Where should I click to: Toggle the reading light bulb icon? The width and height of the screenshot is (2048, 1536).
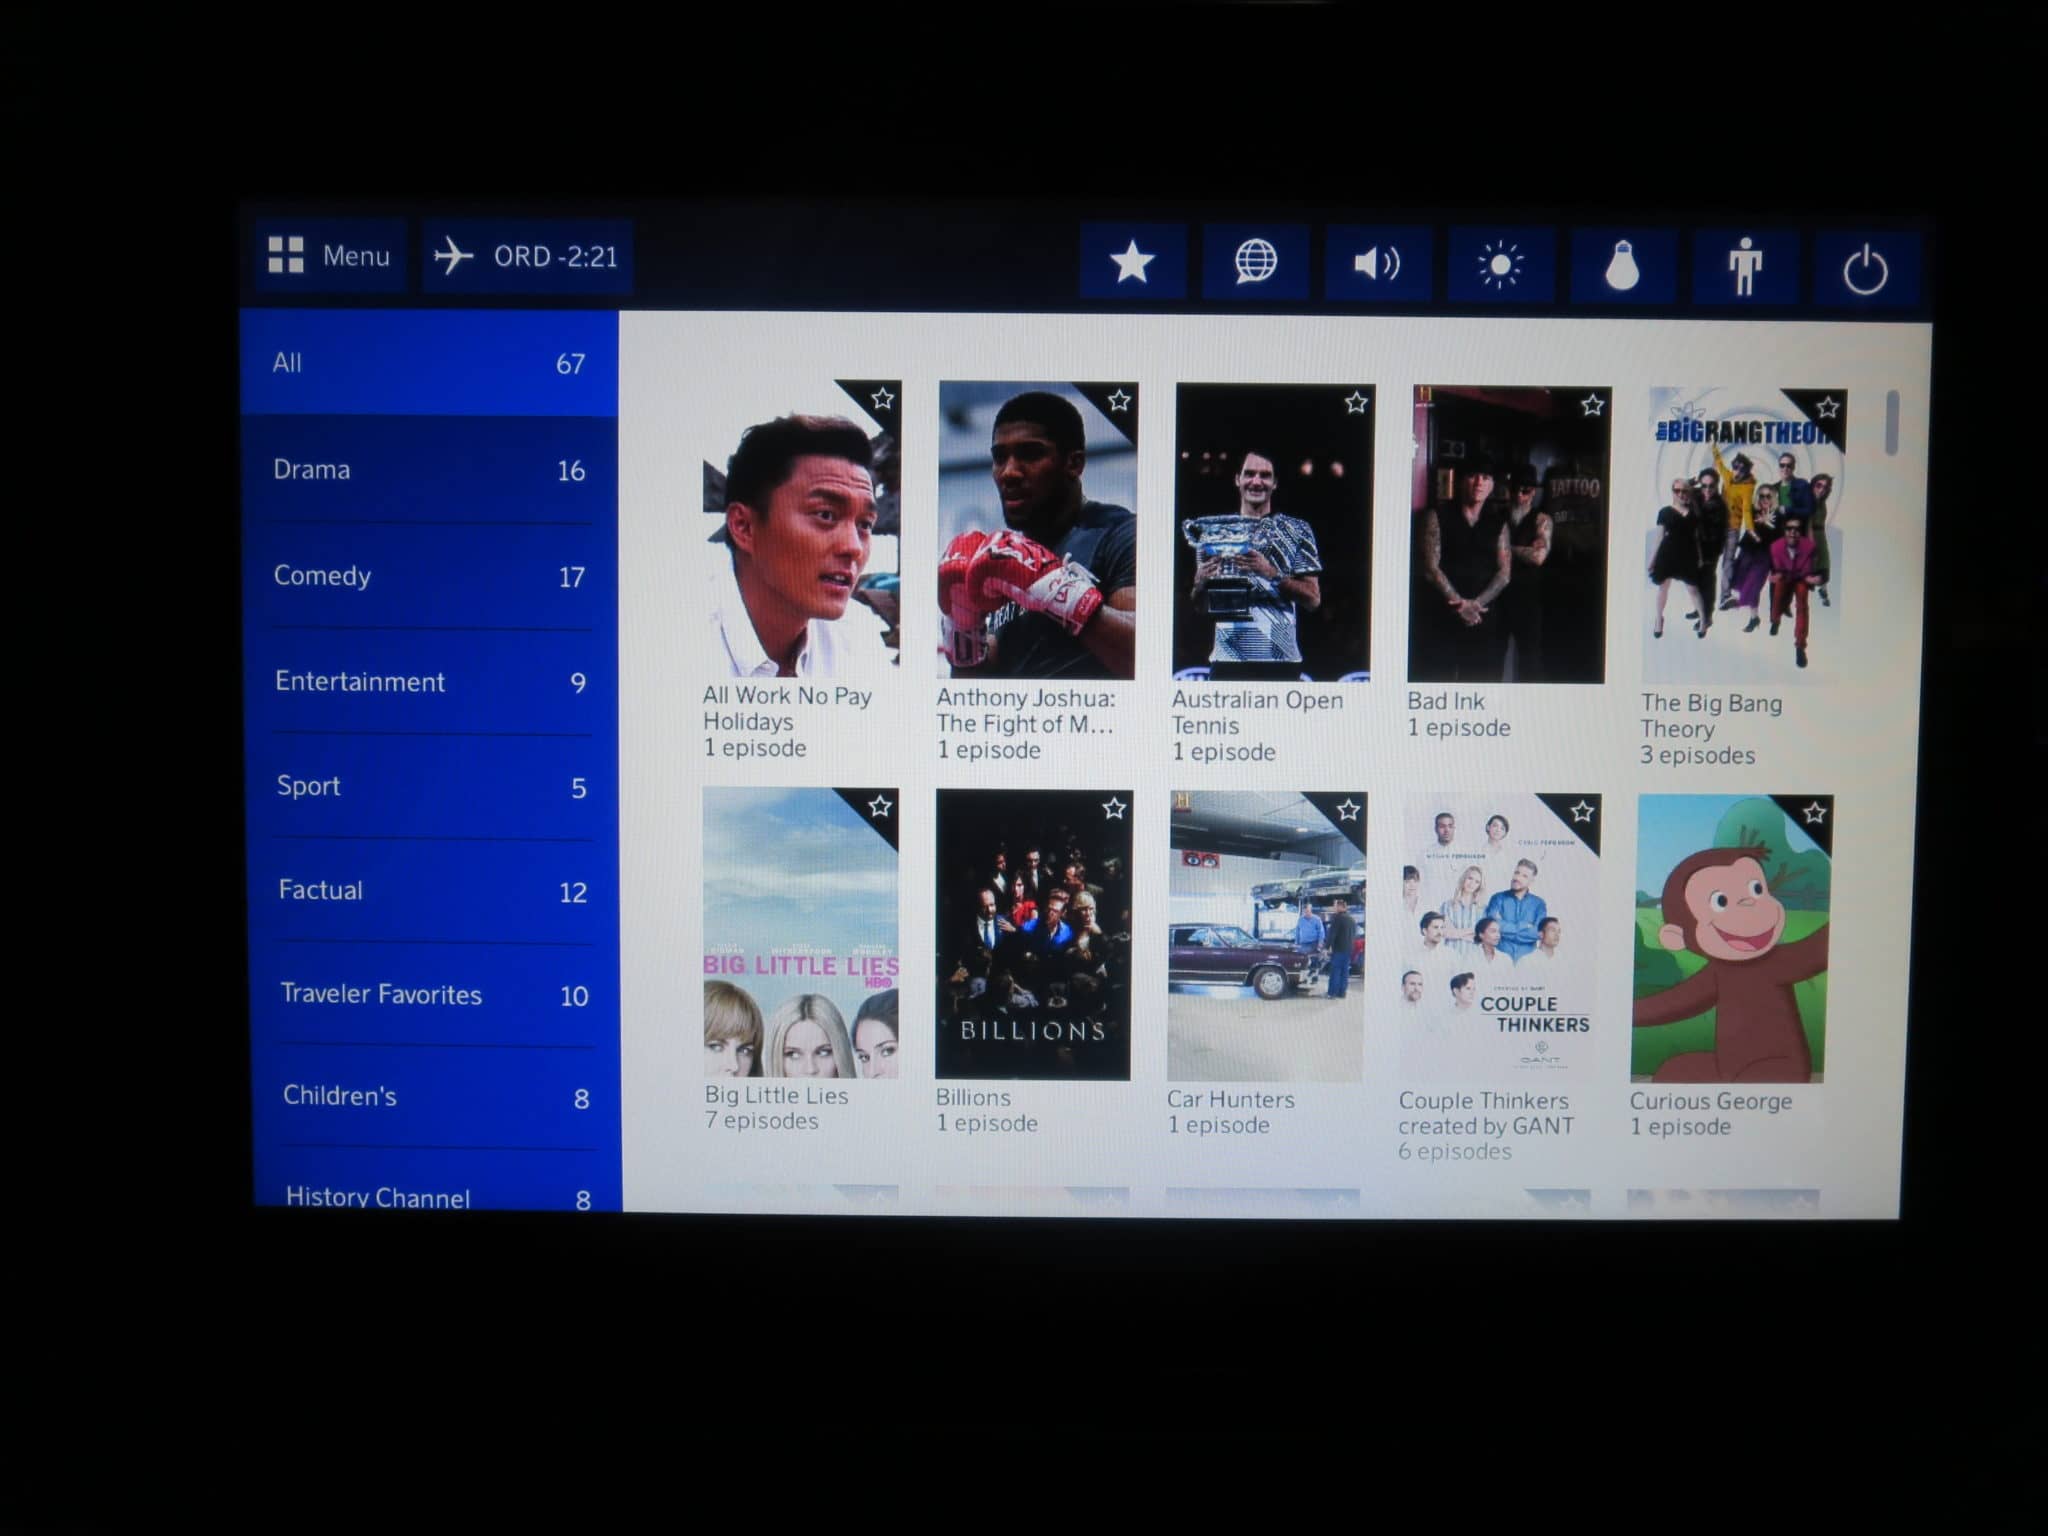coord(1622,267)
